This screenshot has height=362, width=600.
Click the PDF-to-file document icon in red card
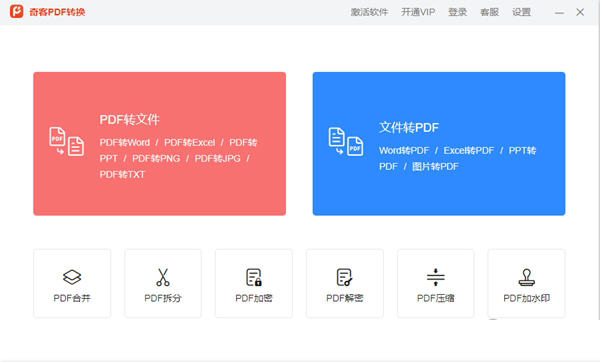[67, 142]
